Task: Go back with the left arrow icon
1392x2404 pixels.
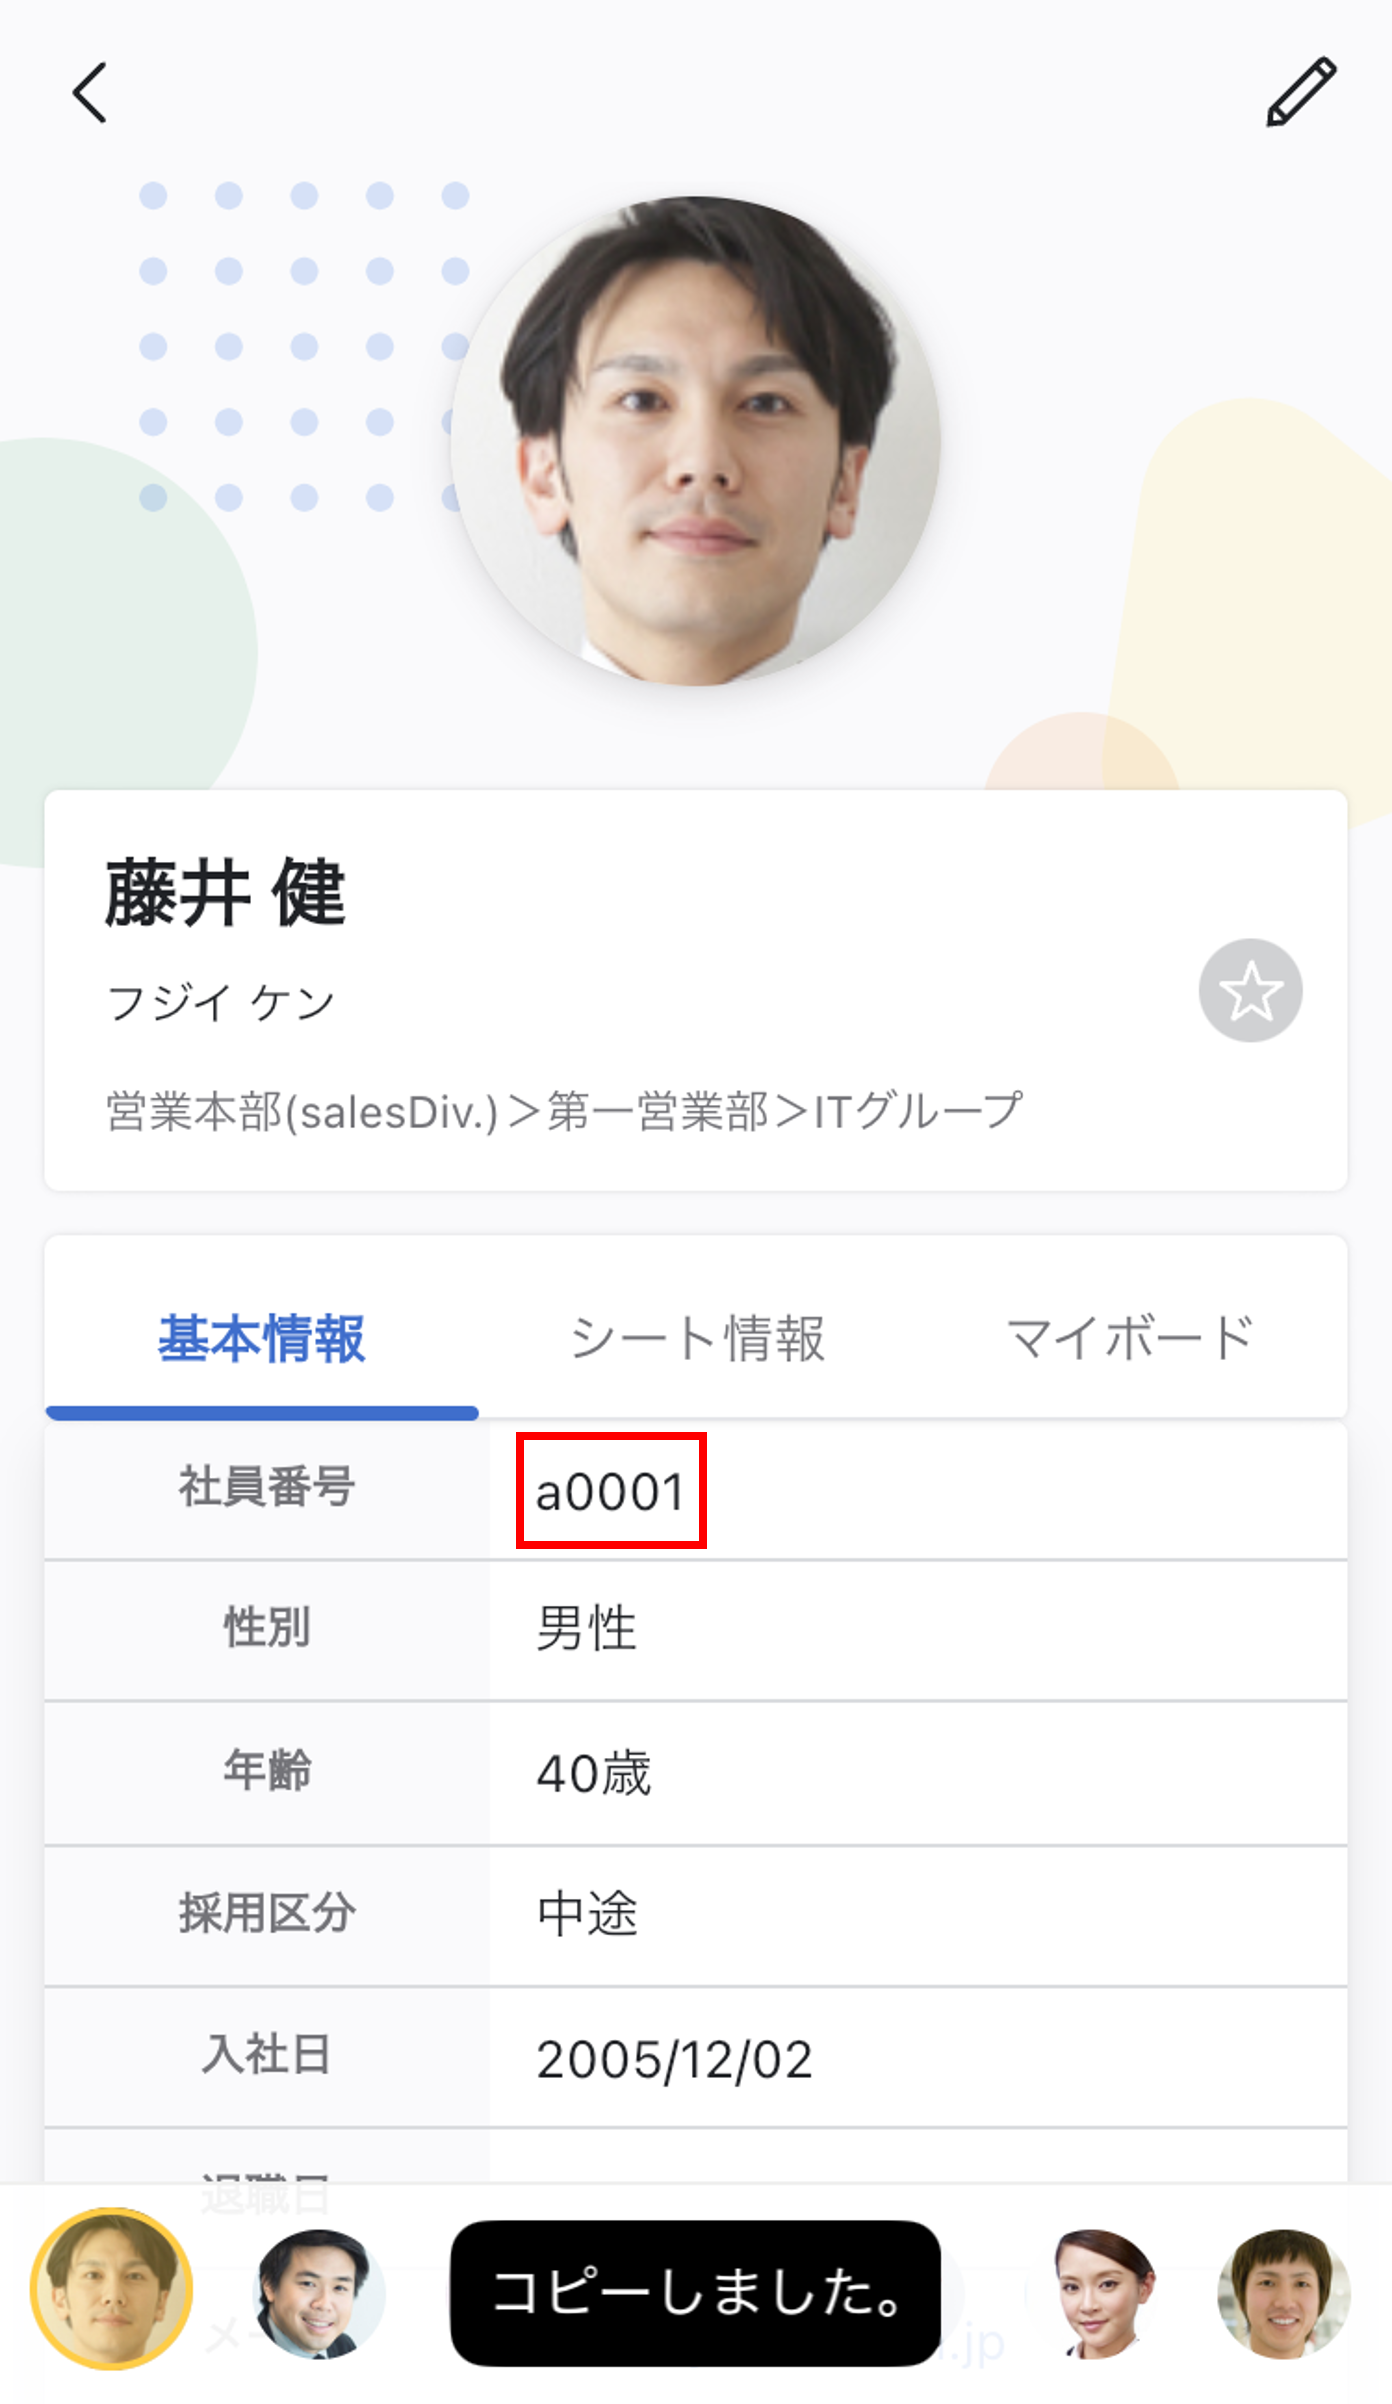Action: (x=90, y=93)
